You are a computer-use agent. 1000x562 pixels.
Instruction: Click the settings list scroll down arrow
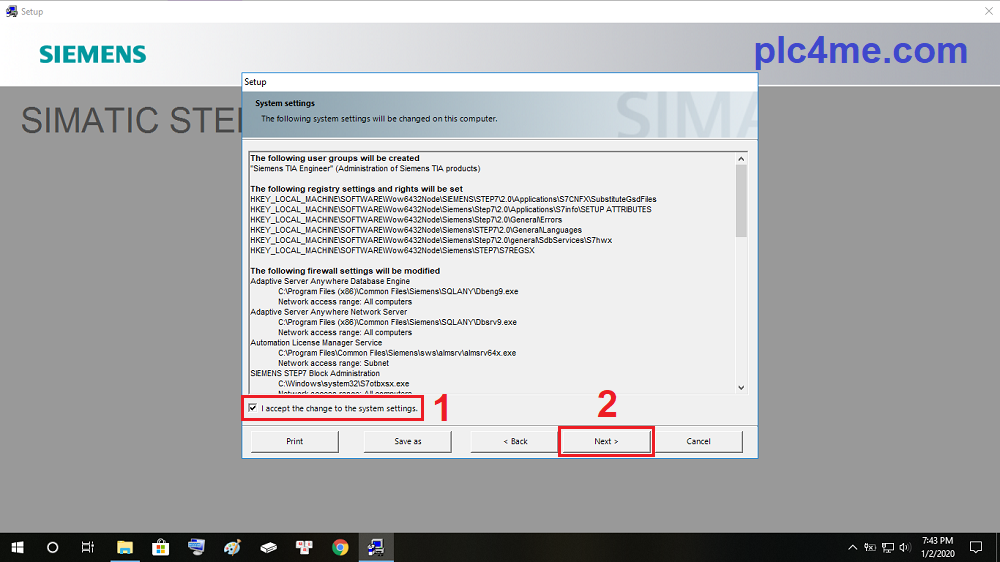(x=741, y=387)
